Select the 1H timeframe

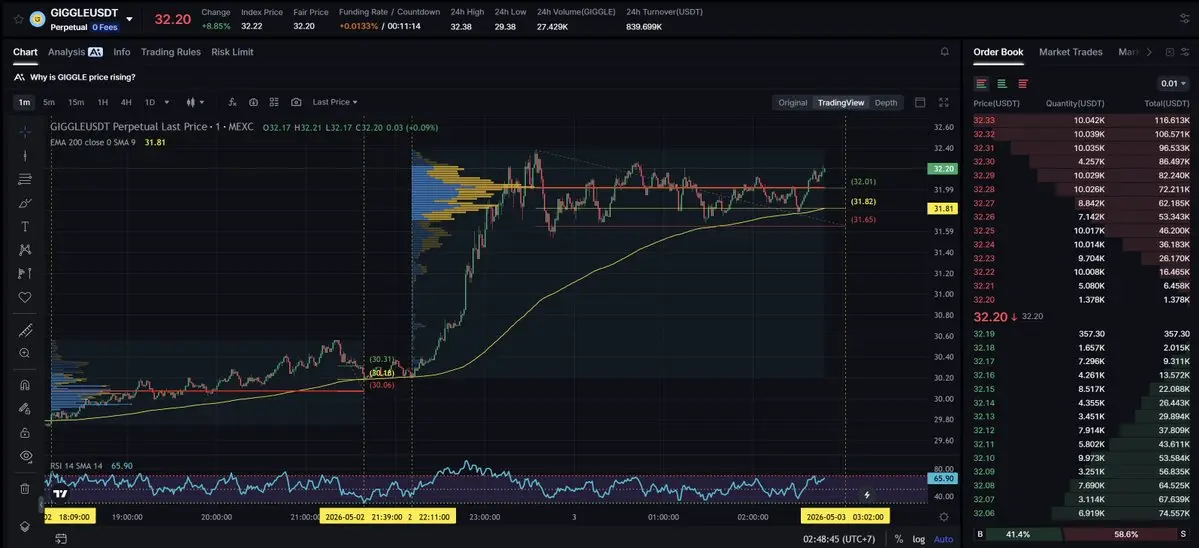102,102
